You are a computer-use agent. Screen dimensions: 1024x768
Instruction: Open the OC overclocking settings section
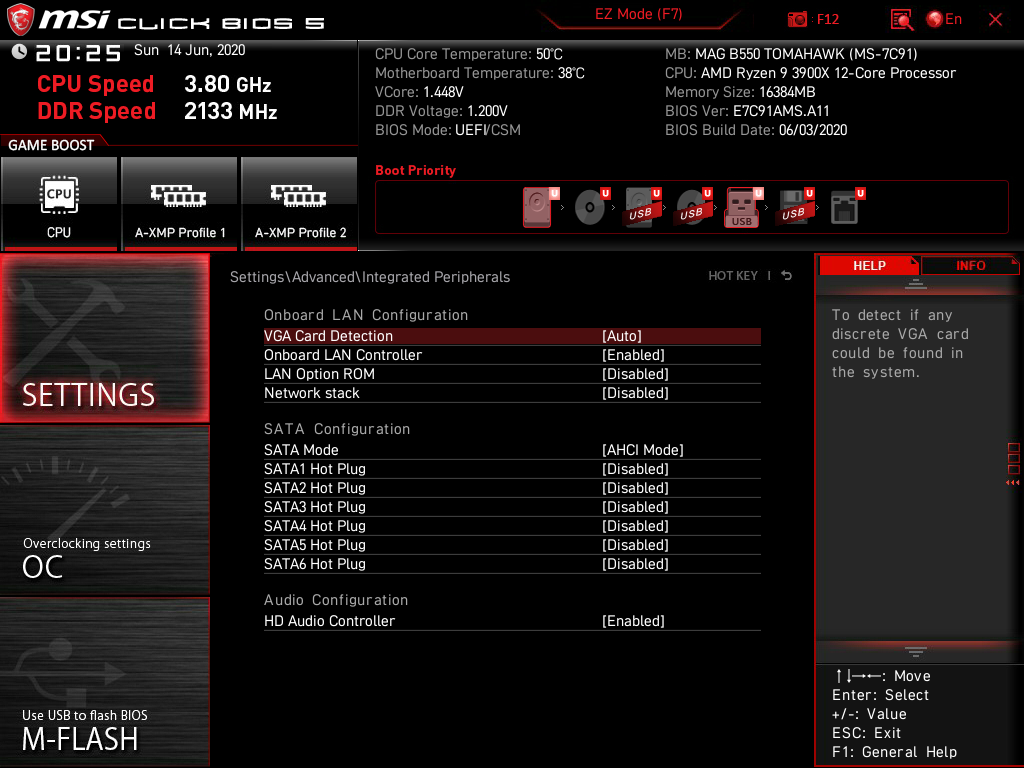click(104, 511)
